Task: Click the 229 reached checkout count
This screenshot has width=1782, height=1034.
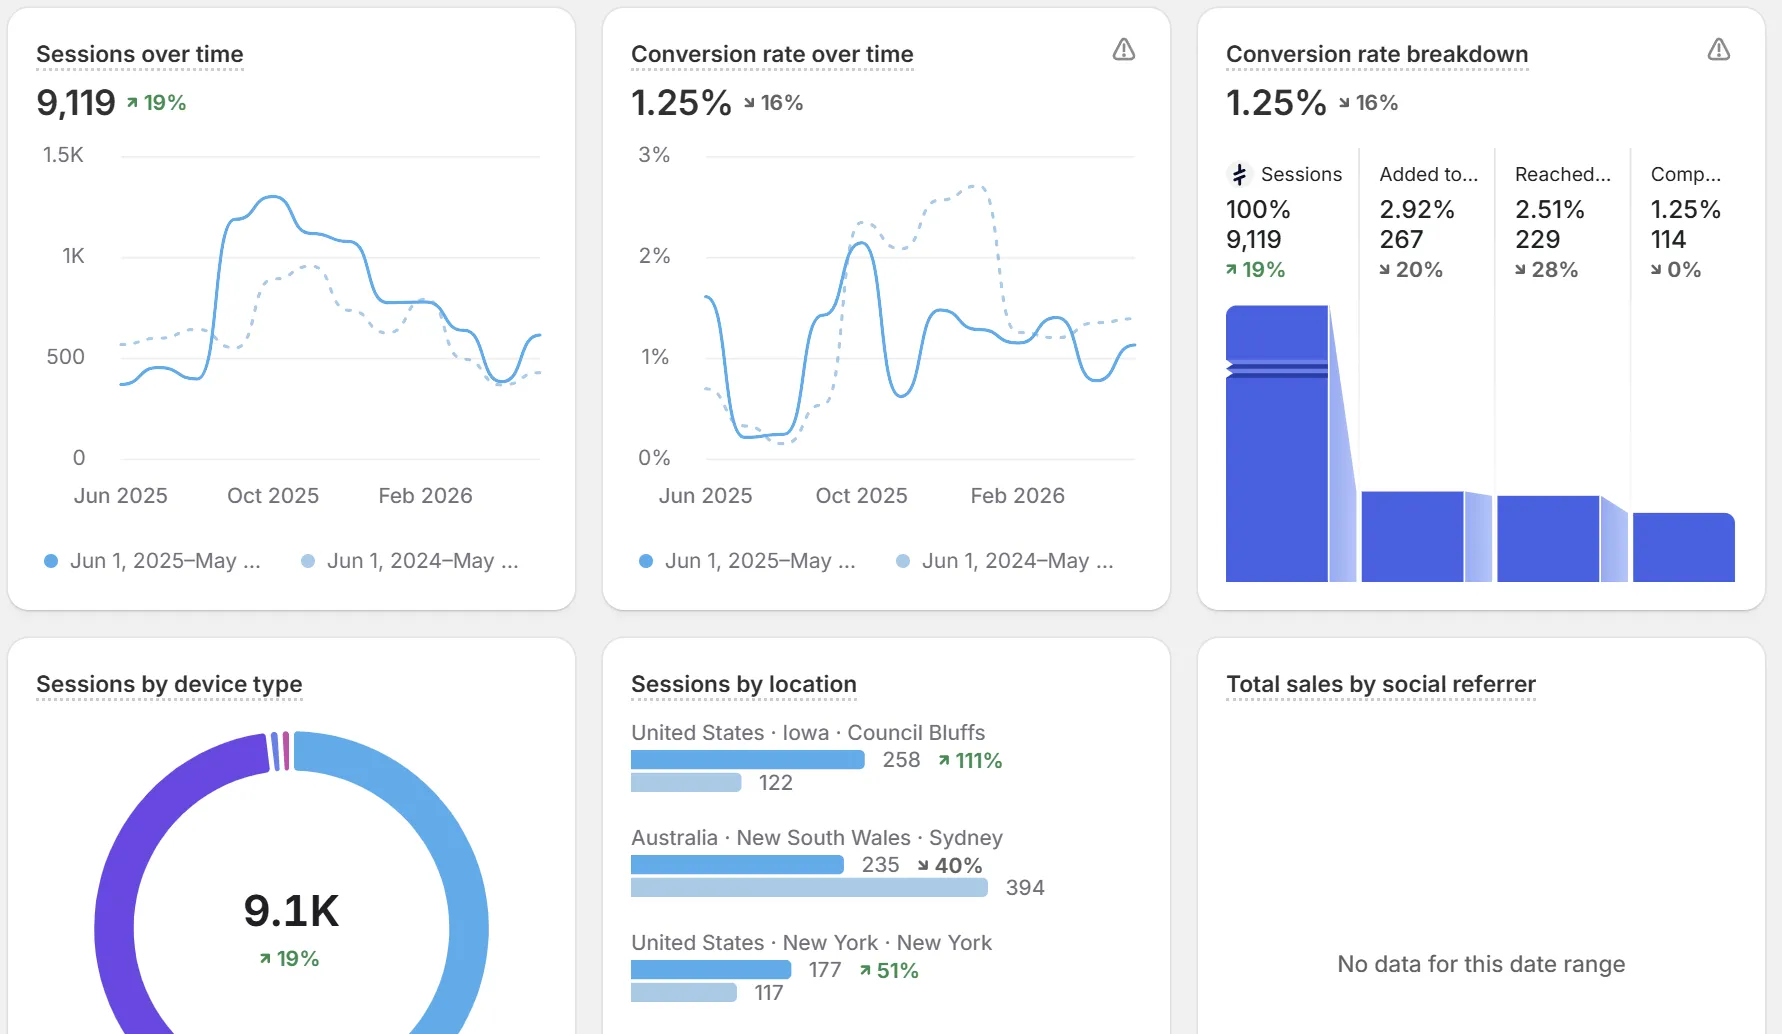Action: tap(1537, 239)
